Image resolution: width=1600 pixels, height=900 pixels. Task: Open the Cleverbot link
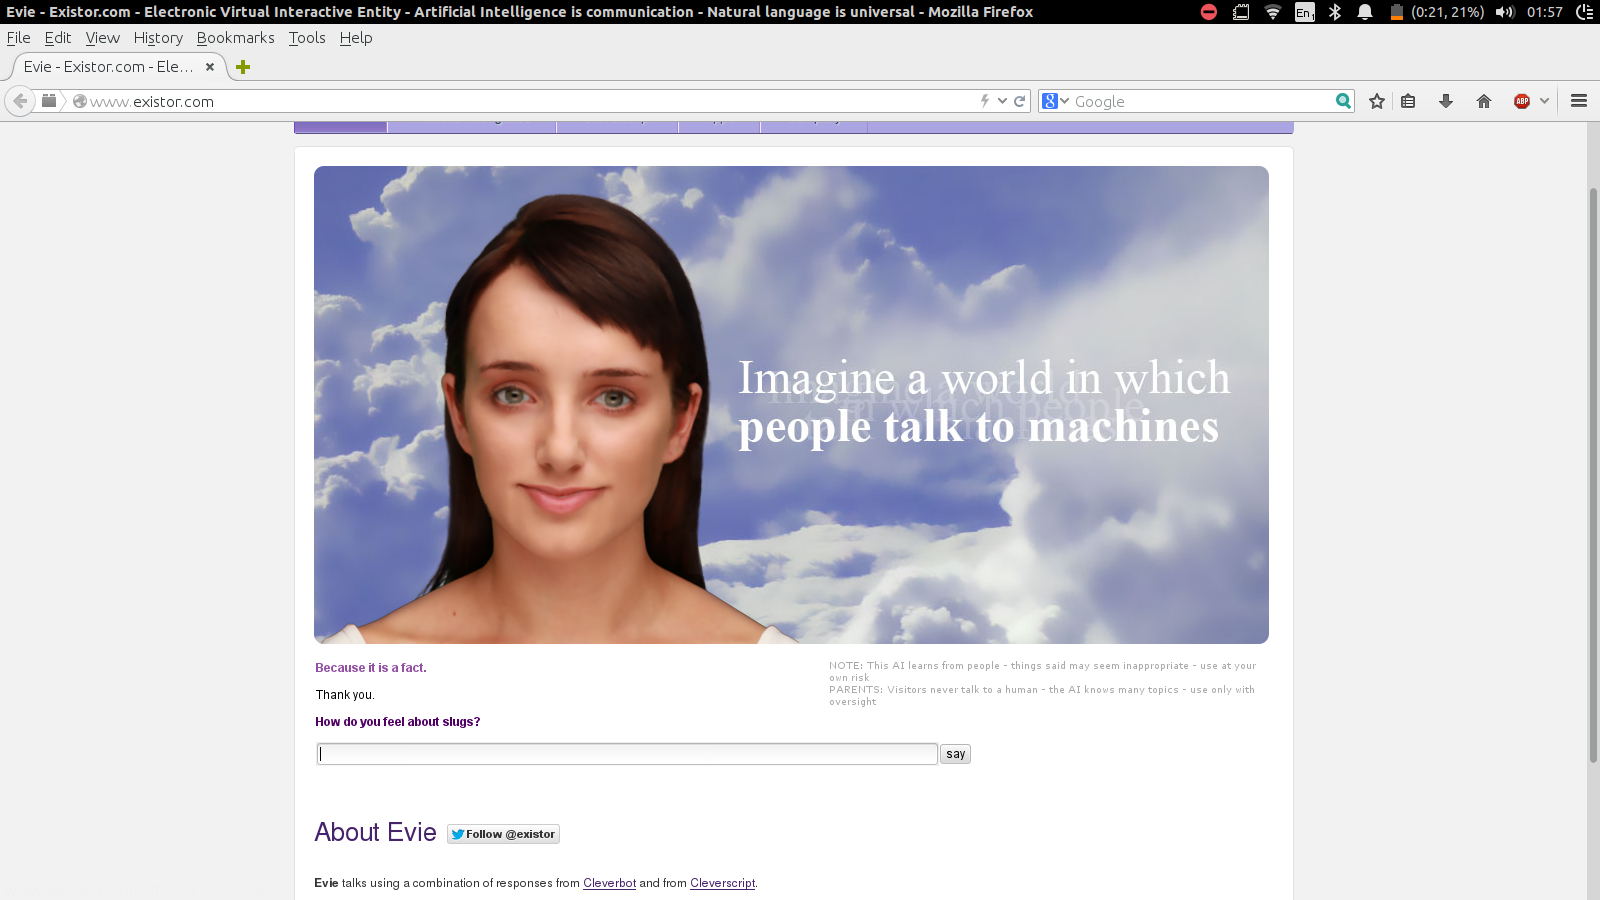point(609,883)
